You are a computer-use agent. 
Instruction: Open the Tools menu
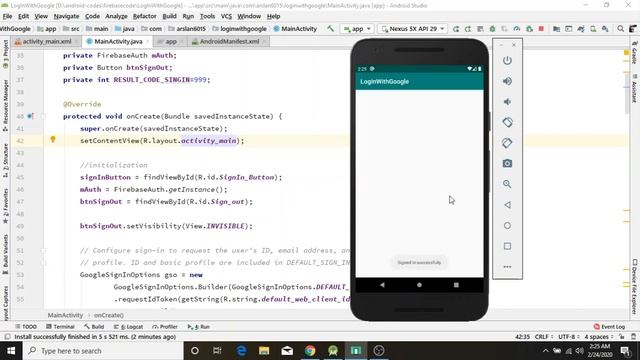click(x=207, y=16)
